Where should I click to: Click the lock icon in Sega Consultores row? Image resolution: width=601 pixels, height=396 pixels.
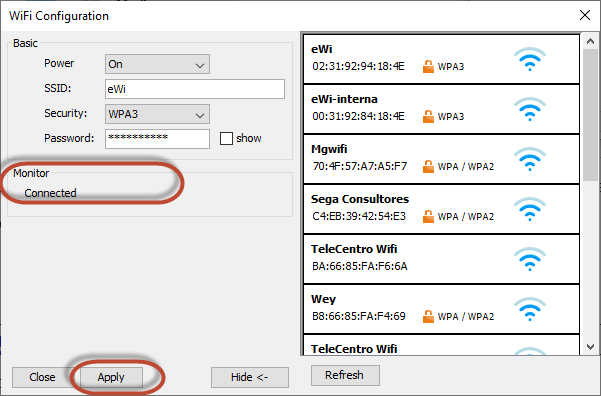tap(428, 216)
